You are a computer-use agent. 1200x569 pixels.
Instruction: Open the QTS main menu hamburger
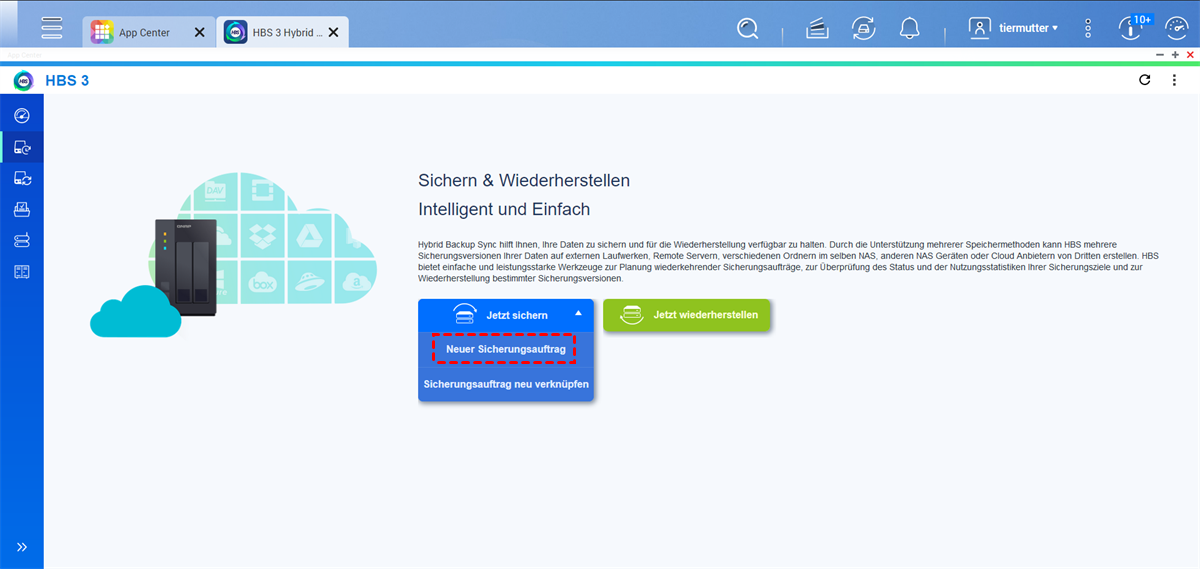(51, 27)
